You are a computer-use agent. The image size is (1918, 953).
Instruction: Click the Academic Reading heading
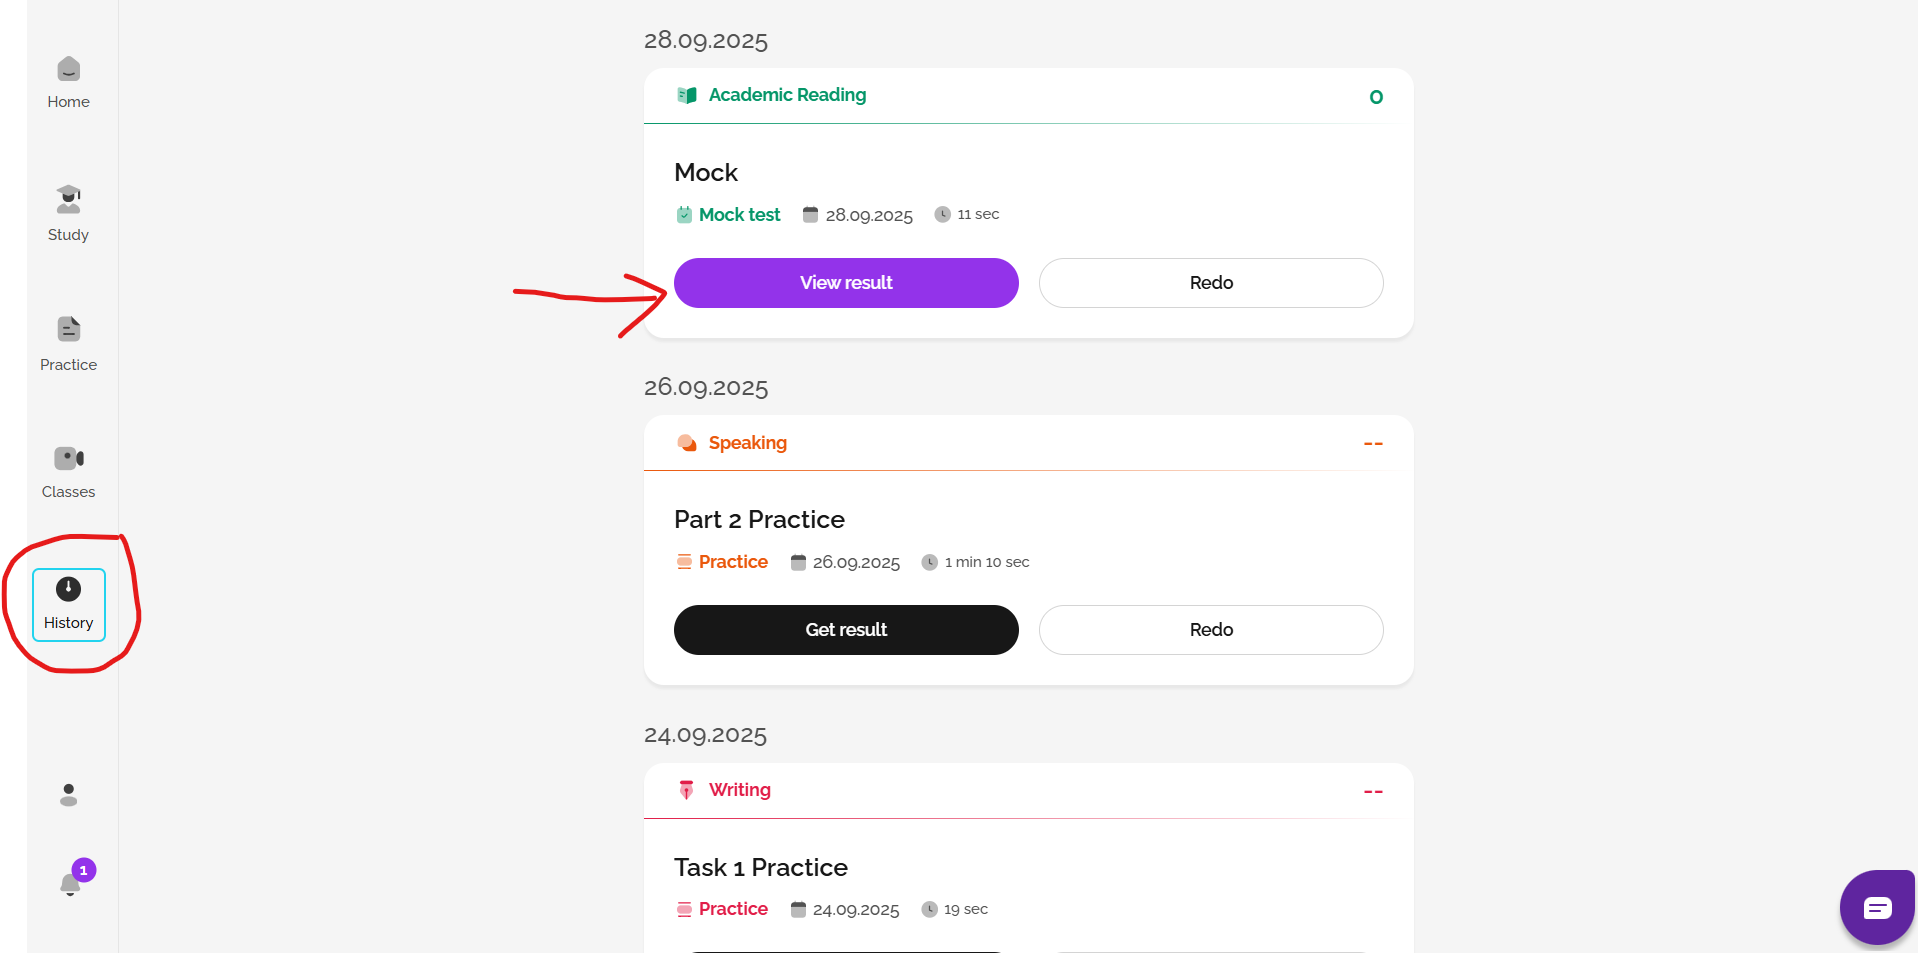point(787,95)
